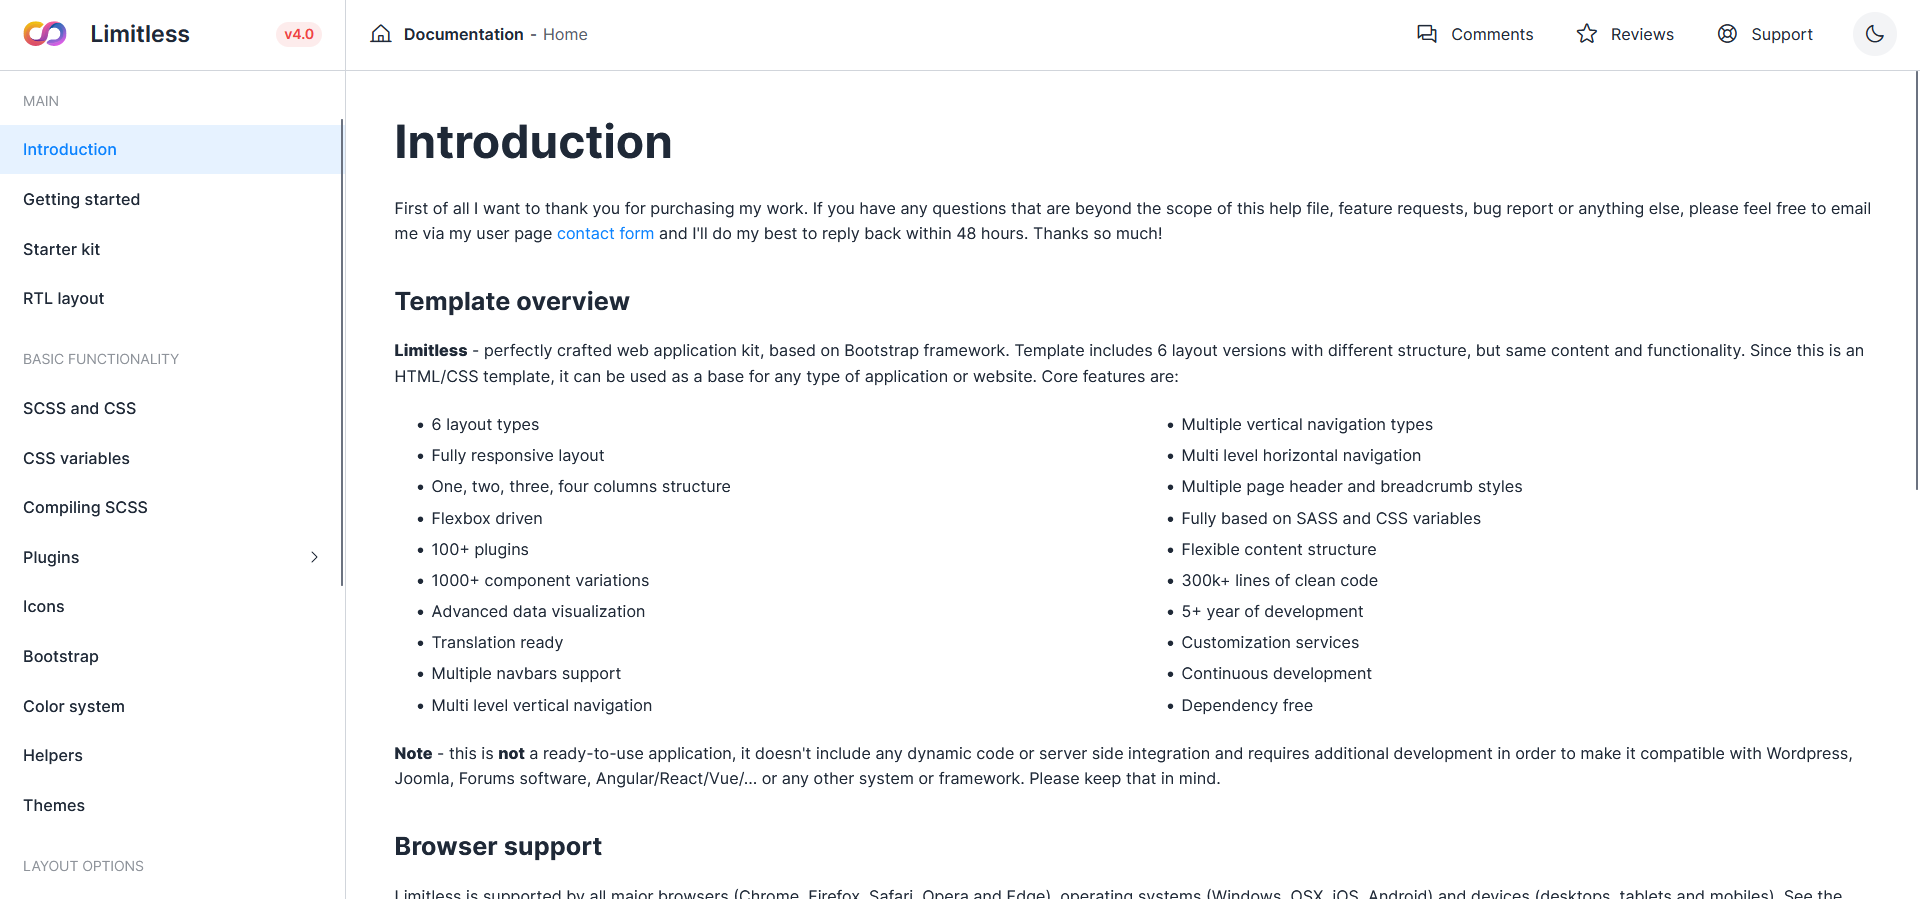1920x899 pixels.
Task: Open the Comments panel icon
Action: (1428, 33)
